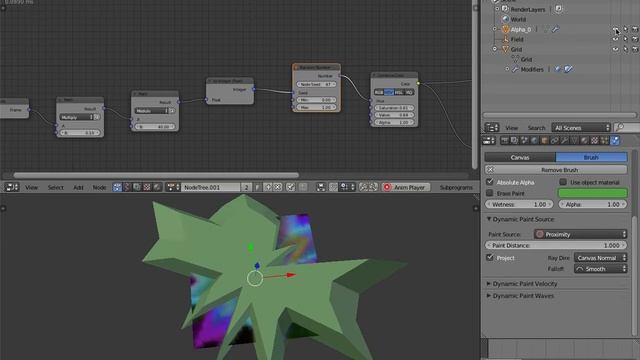The width and height of the screenshot is (640, 360).
Task: Toggle visibility eye for Alpha_0 object
Action: [615, 29]
